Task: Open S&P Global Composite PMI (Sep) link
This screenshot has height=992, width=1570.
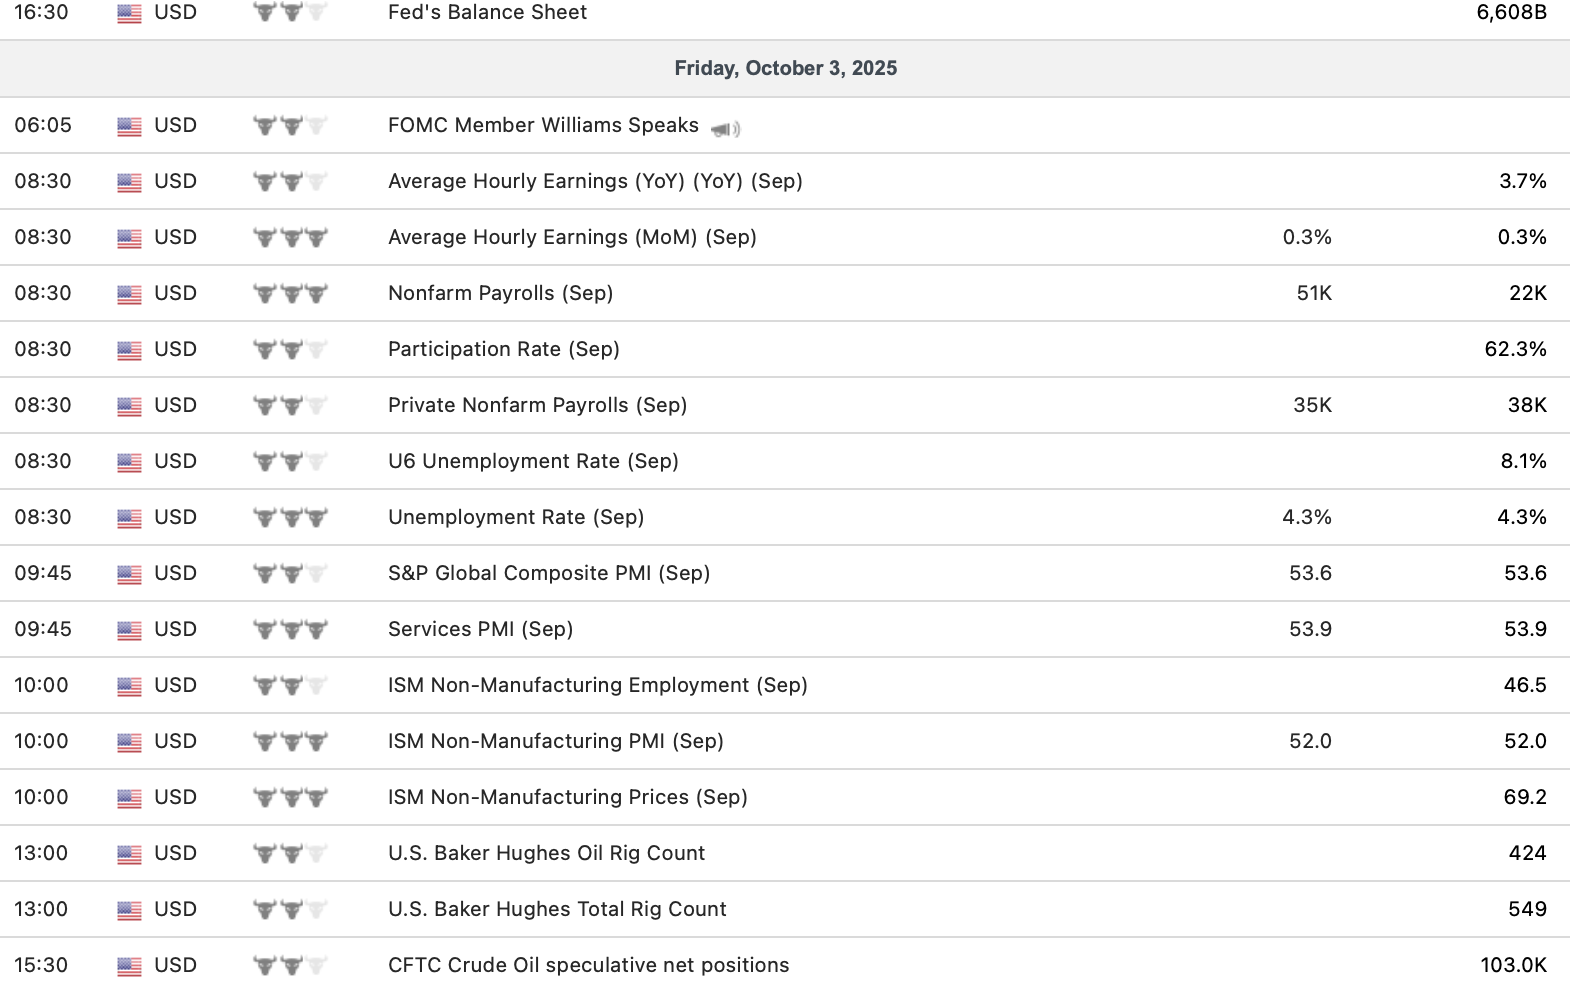Action: coord(549,573)
